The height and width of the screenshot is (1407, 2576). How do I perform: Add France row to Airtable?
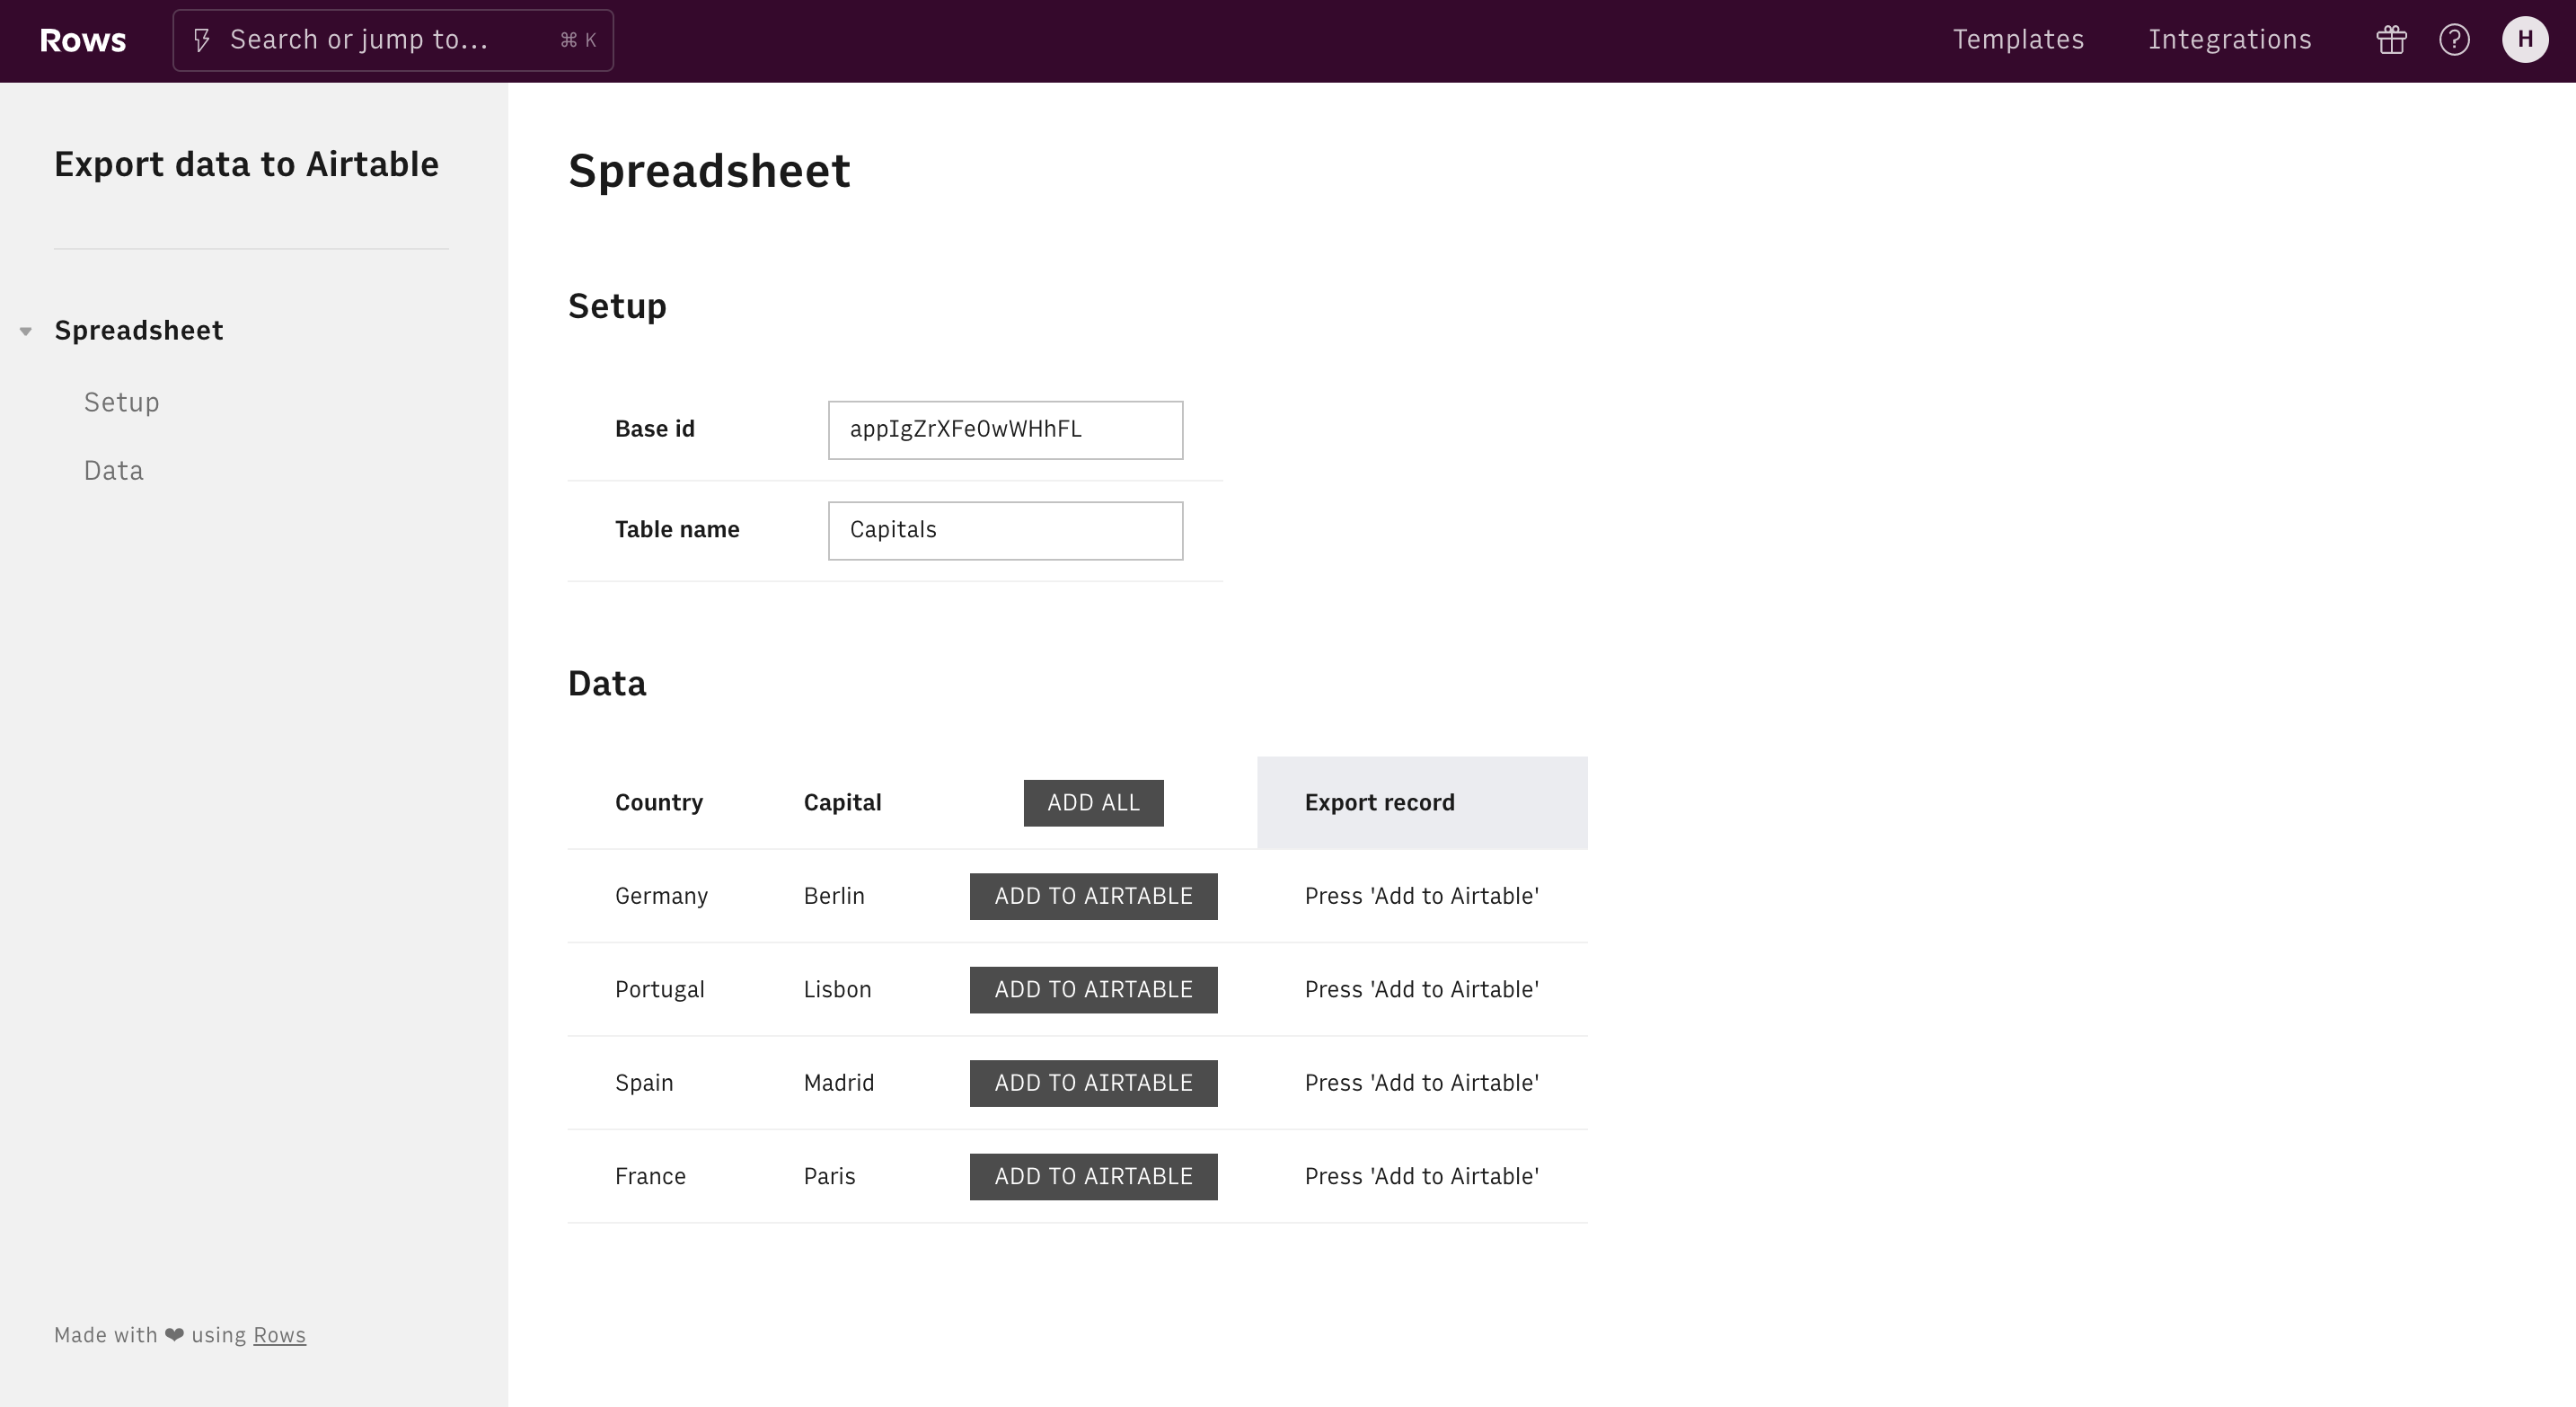(1093, 1176)
